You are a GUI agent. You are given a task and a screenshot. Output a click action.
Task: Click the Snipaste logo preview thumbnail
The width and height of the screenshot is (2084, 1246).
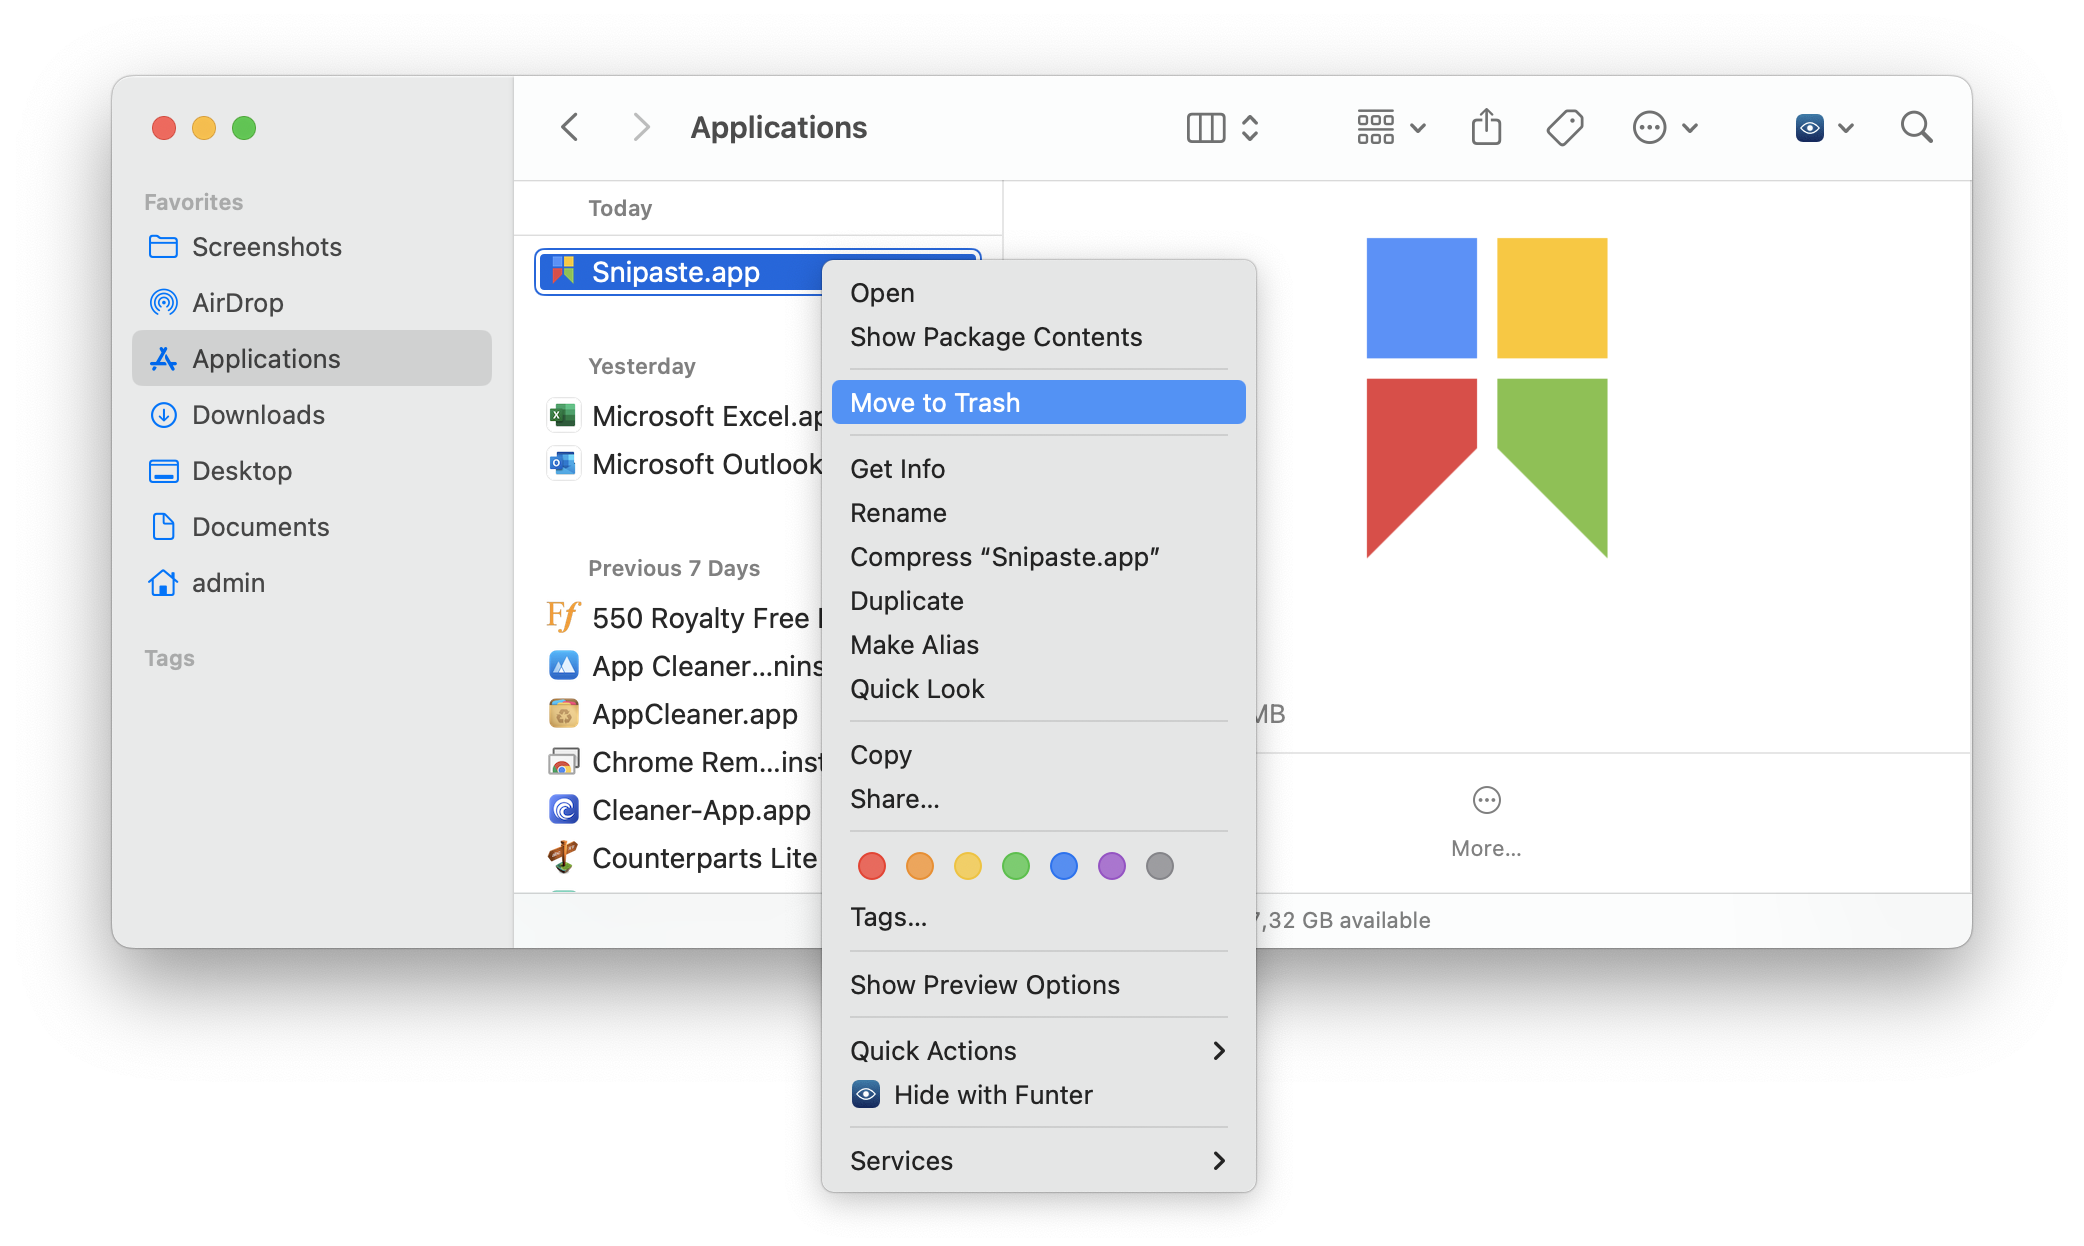[1486, 398]
